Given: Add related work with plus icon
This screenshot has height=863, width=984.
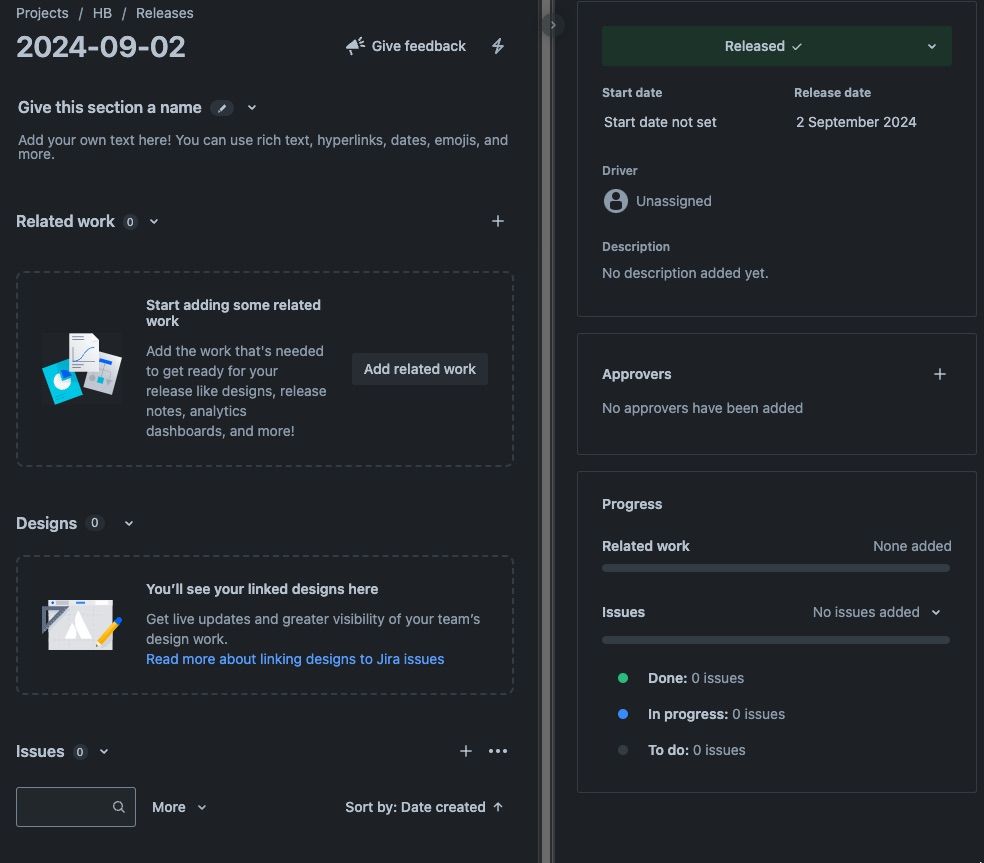Looking at the screenshot, I should pyautogui.click(x=498, y=221).
